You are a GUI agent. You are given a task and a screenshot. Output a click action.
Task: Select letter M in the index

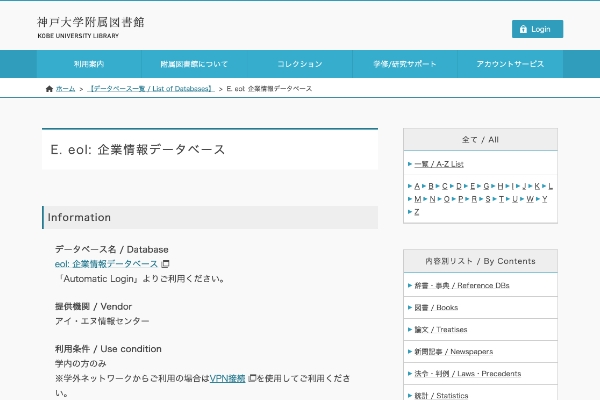tap(417, 199)
